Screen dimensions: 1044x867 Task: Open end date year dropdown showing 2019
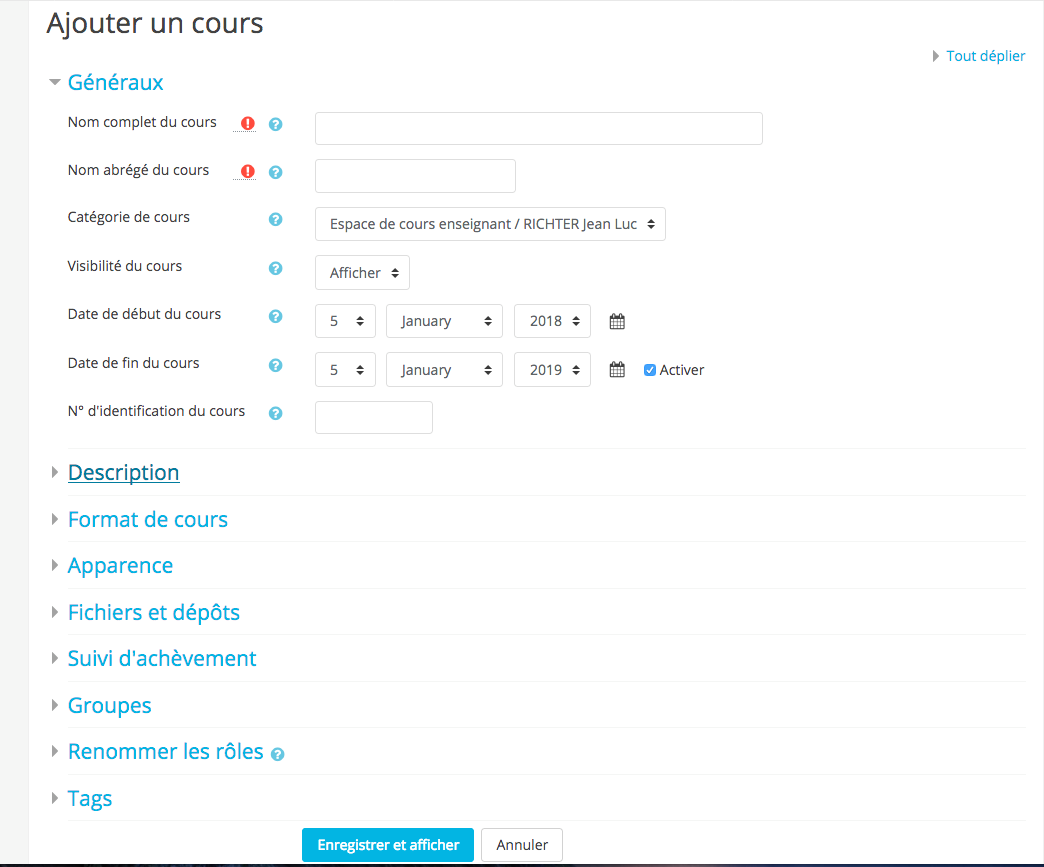pyautogui.click(x=552, y=370)
